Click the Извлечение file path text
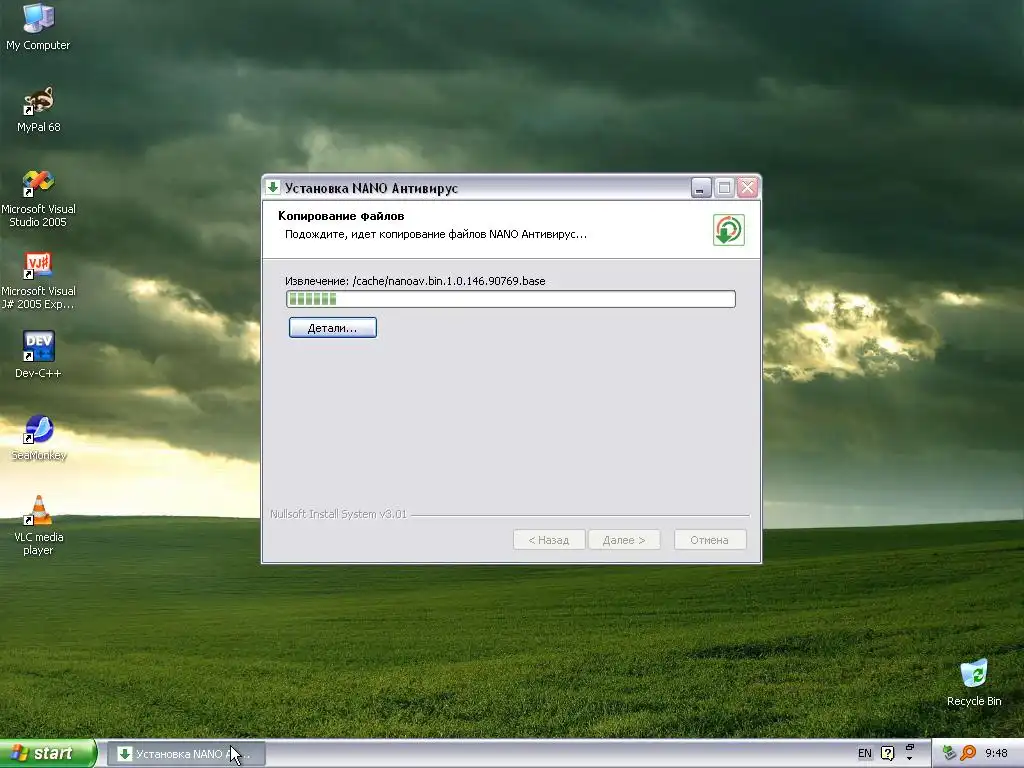 415,281
